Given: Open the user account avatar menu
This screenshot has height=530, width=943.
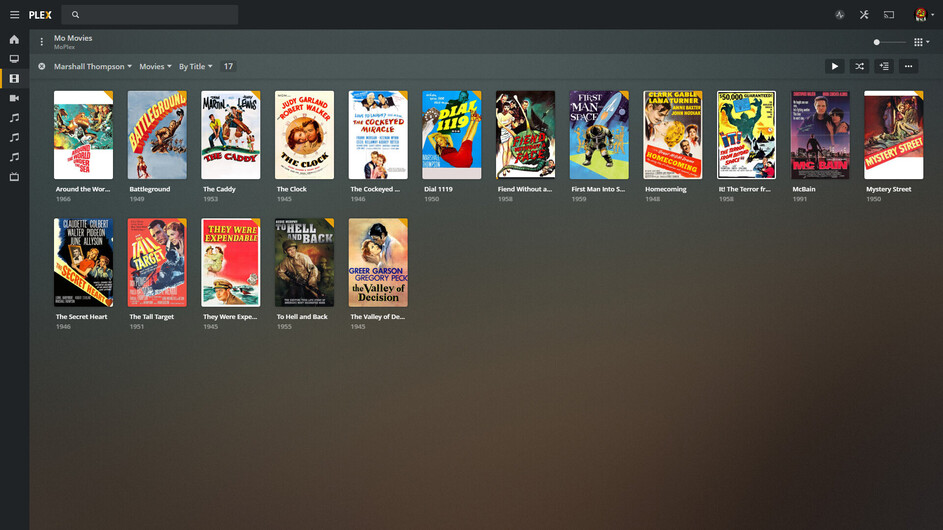Looking at the screenshot, I should 922,15.
